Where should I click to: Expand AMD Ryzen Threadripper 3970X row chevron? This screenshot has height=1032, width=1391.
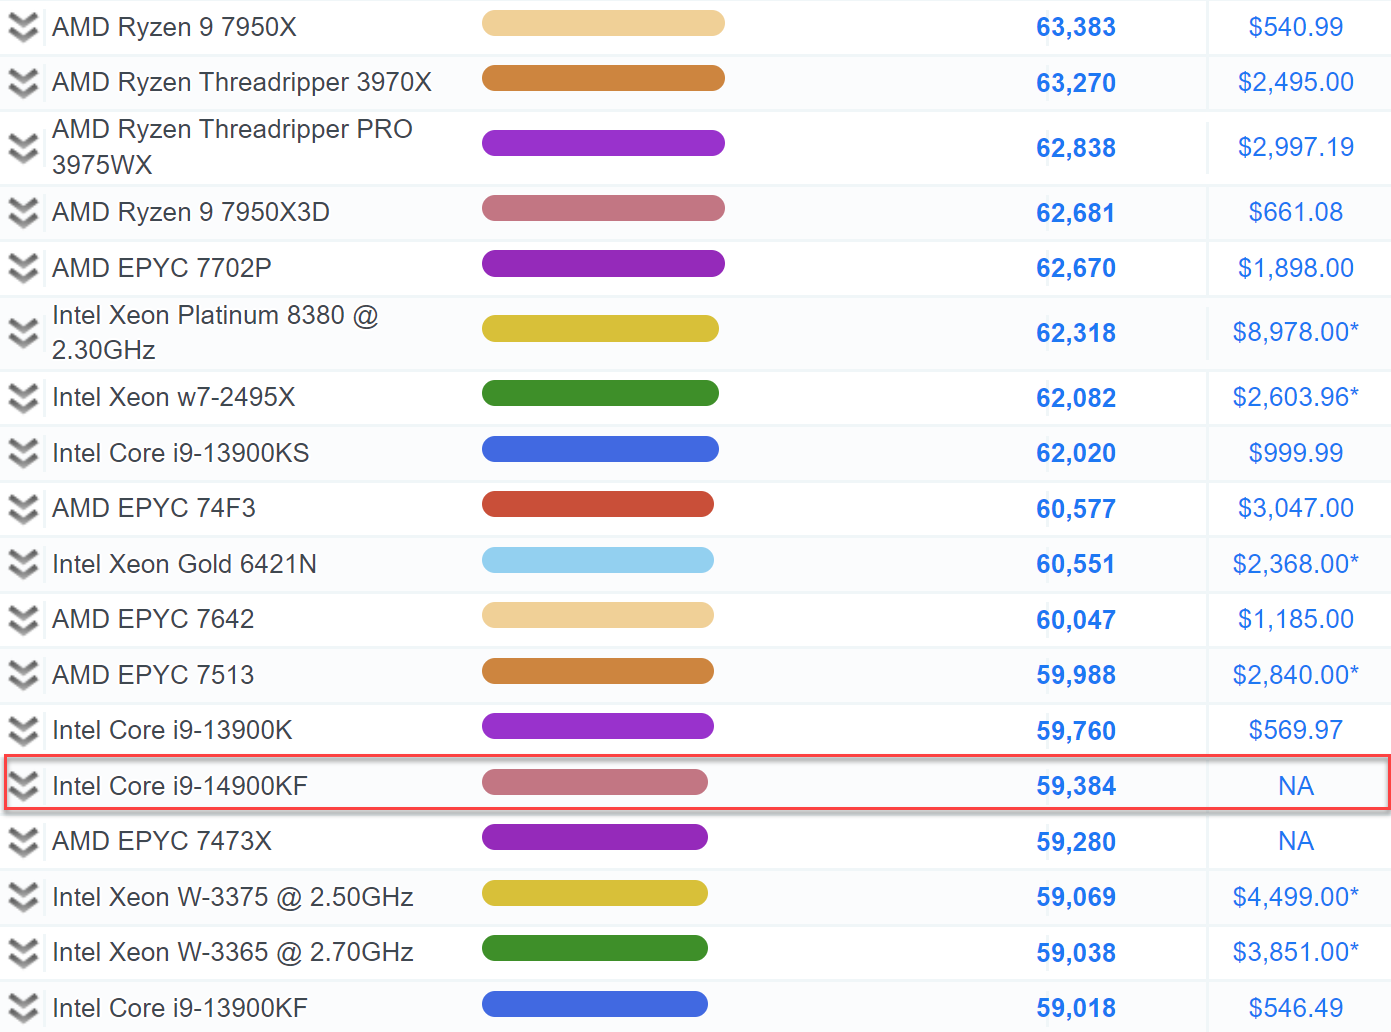23,82
